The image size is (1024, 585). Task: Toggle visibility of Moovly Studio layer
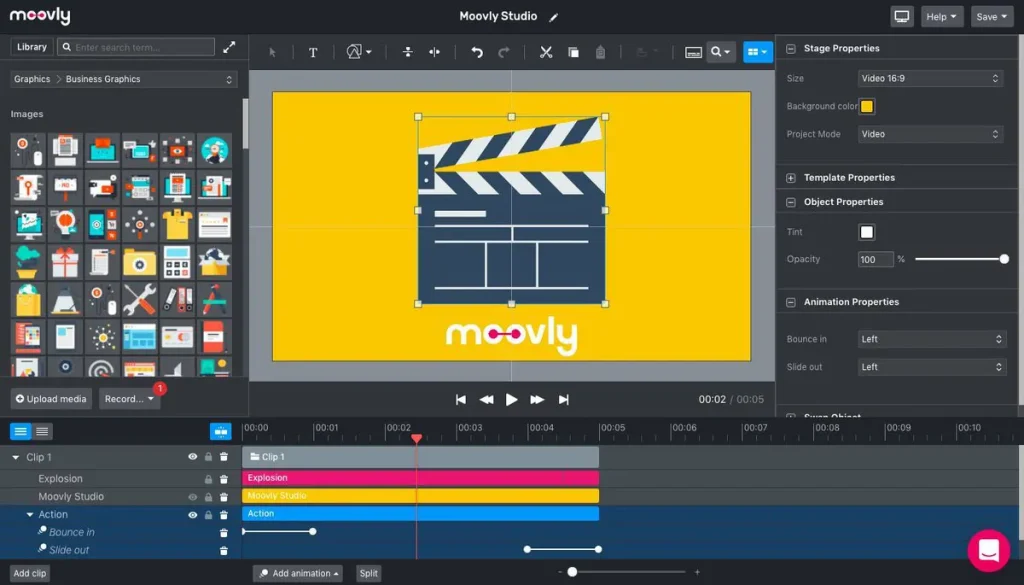pyautogui.click(x=193, y=497)
